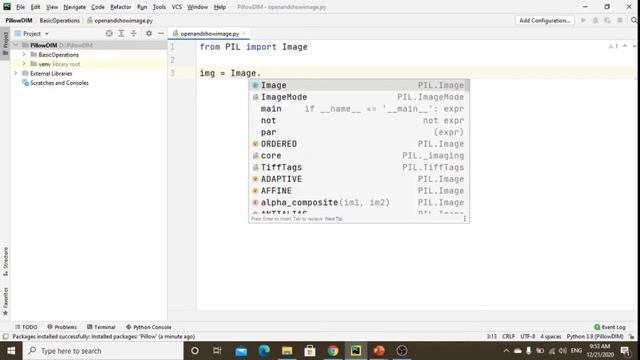Expand the BasicOperations folder
This screenshot has width=640, height=360.
click(24, 54)
